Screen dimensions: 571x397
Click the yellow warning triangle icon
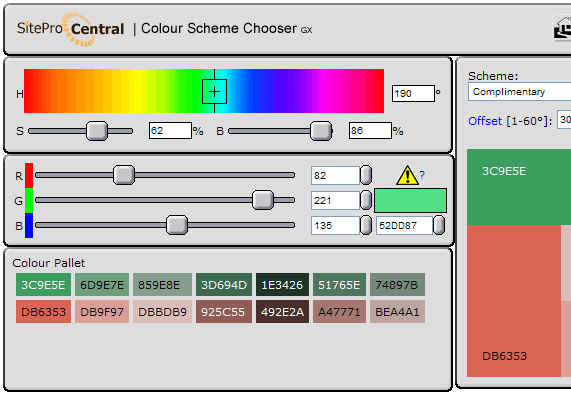click(x=407, y=175)
